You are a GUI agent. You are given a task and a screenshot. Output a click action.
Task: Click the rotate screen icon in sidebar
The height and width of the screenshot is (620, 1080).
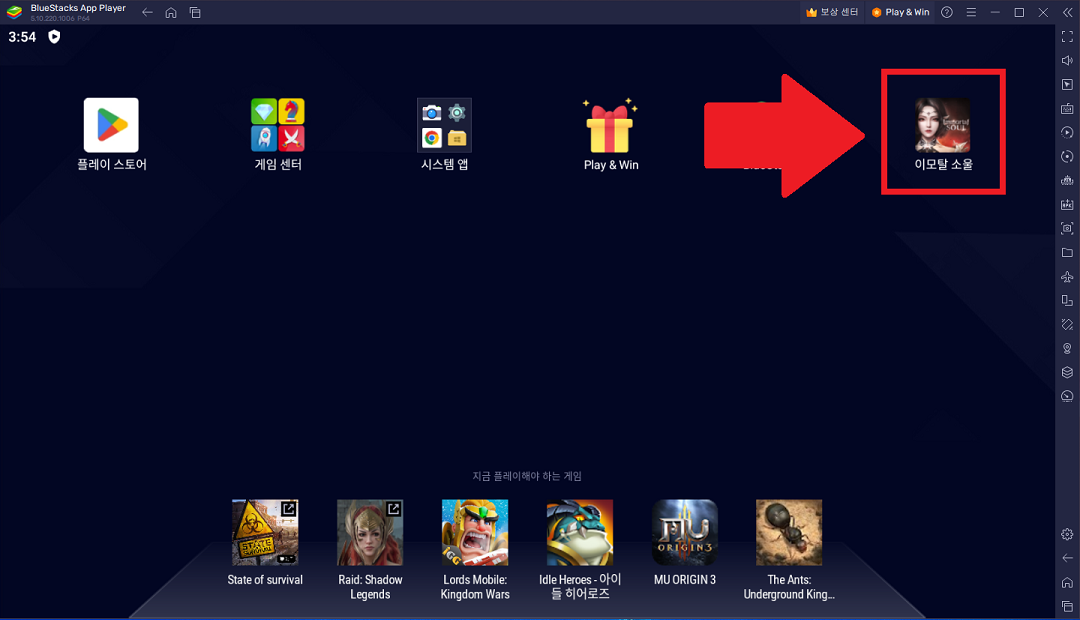[x=1067, y=300]
